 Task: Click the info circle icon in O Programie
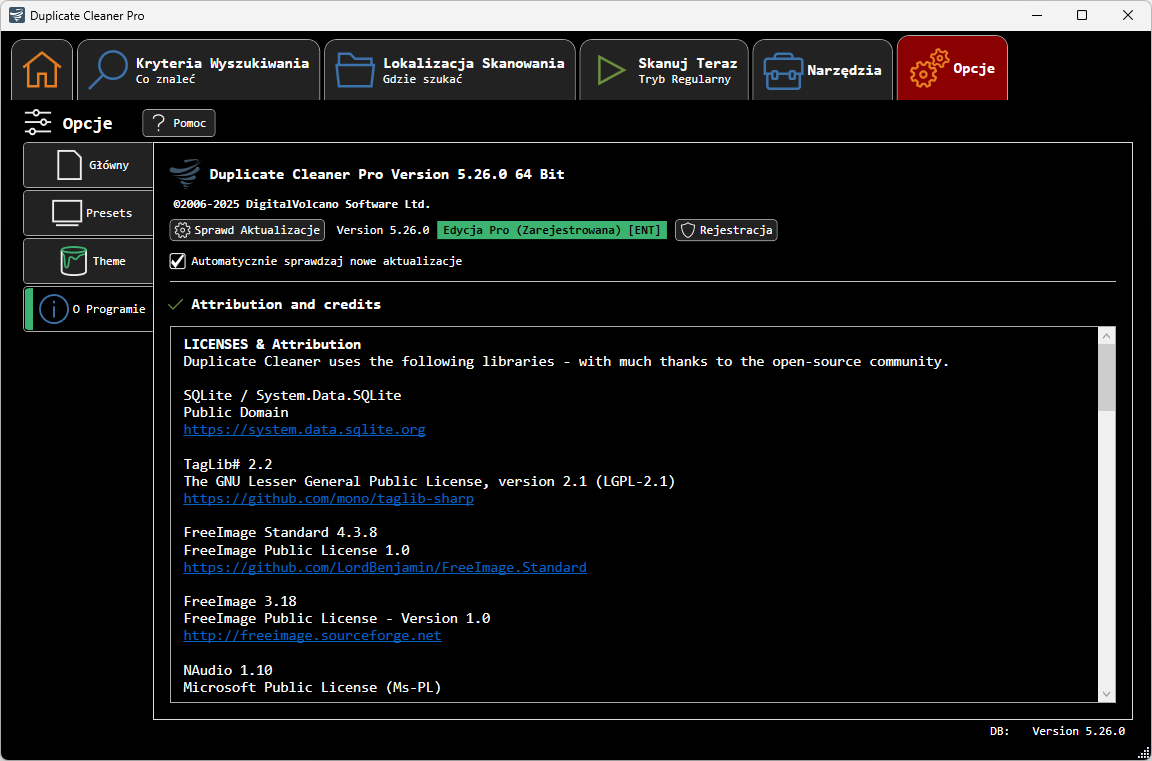coord(53,309)
